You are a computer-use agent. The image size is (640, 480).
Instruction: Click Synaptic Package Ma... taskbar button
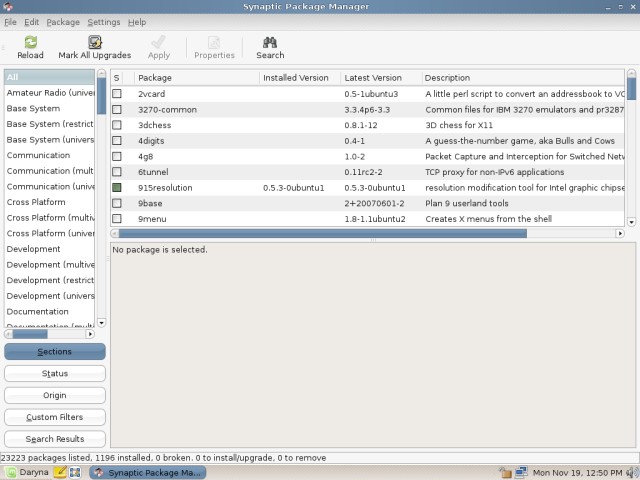[x=148, y=473]
